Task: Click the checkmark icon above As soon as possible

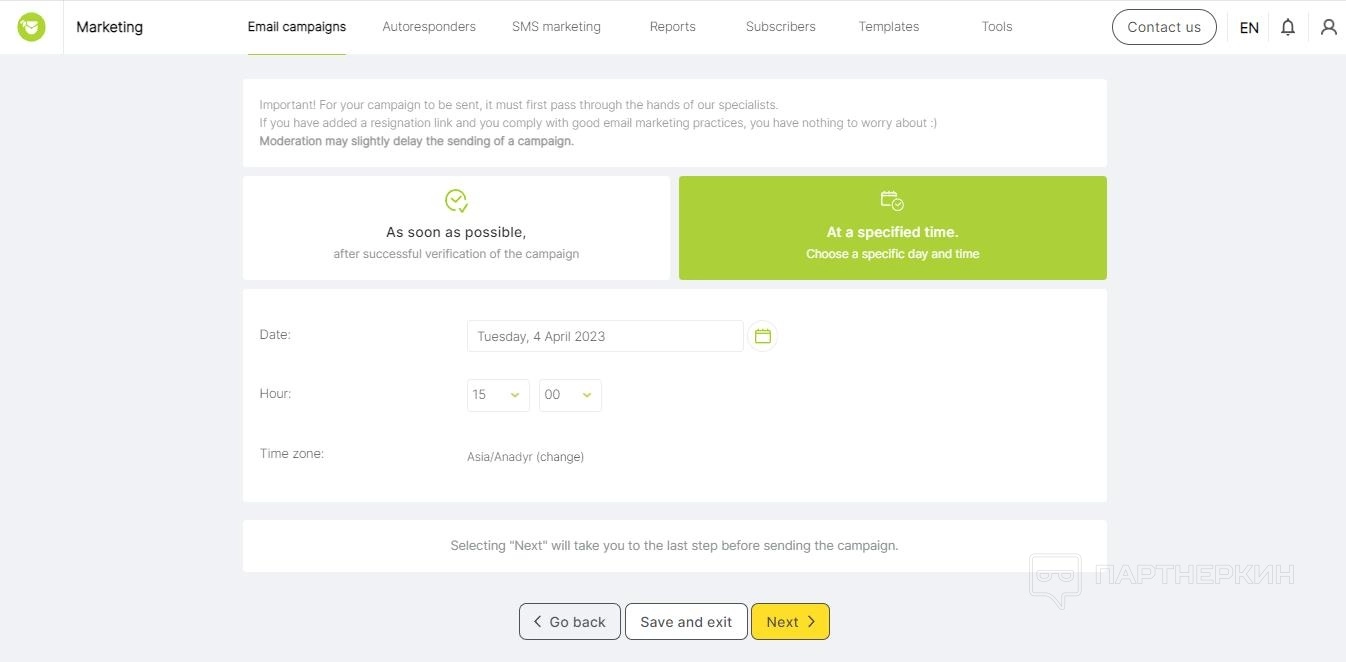Action: [456, 201]
